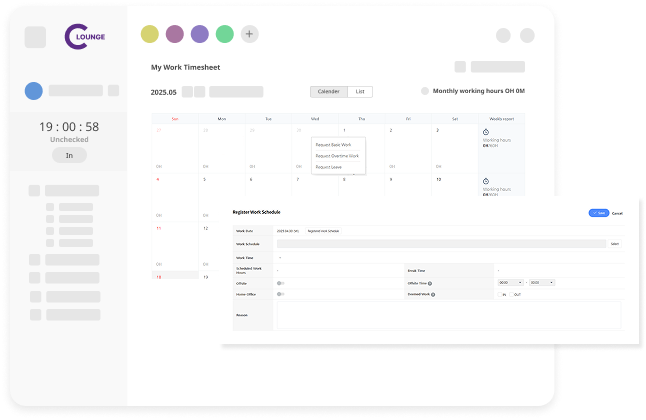Click the Weekly report column header
The height and width of the screenshot is (420, 646).
(501, 119)
